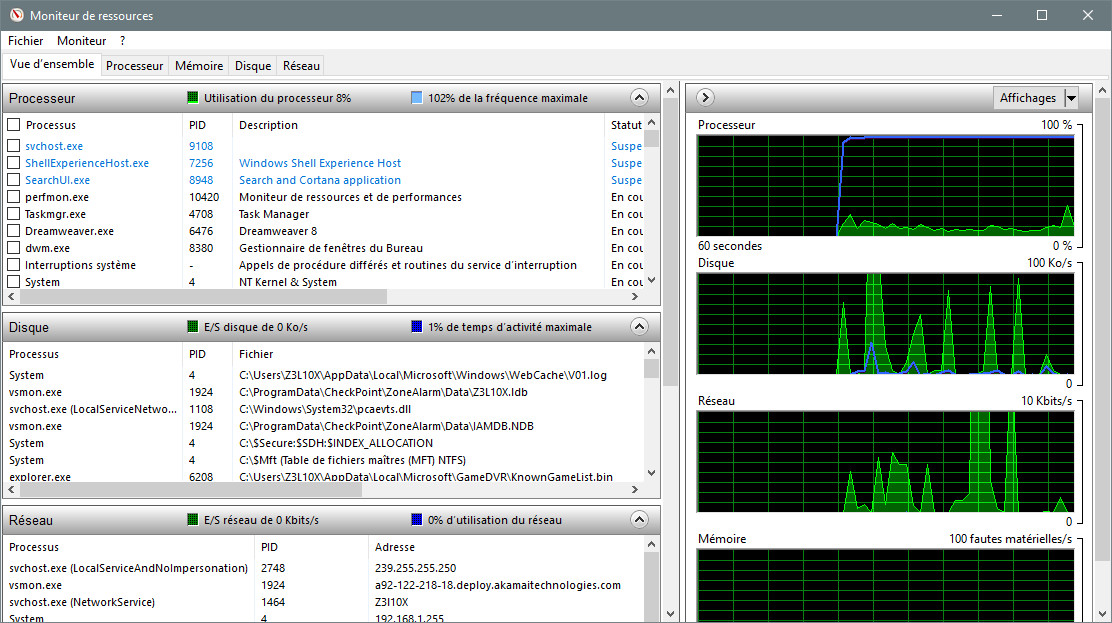Select the akamaitechnologies.com address row

498,585
